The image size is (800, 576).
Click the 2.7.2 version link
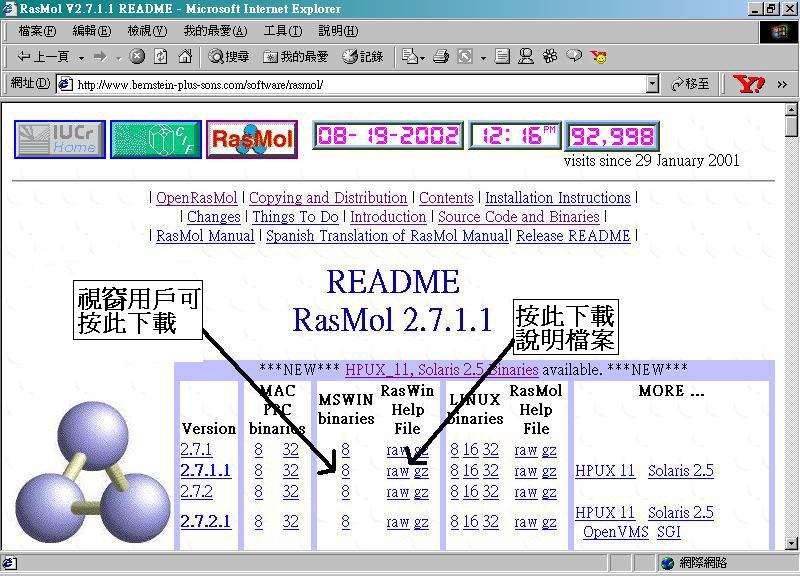196,492
